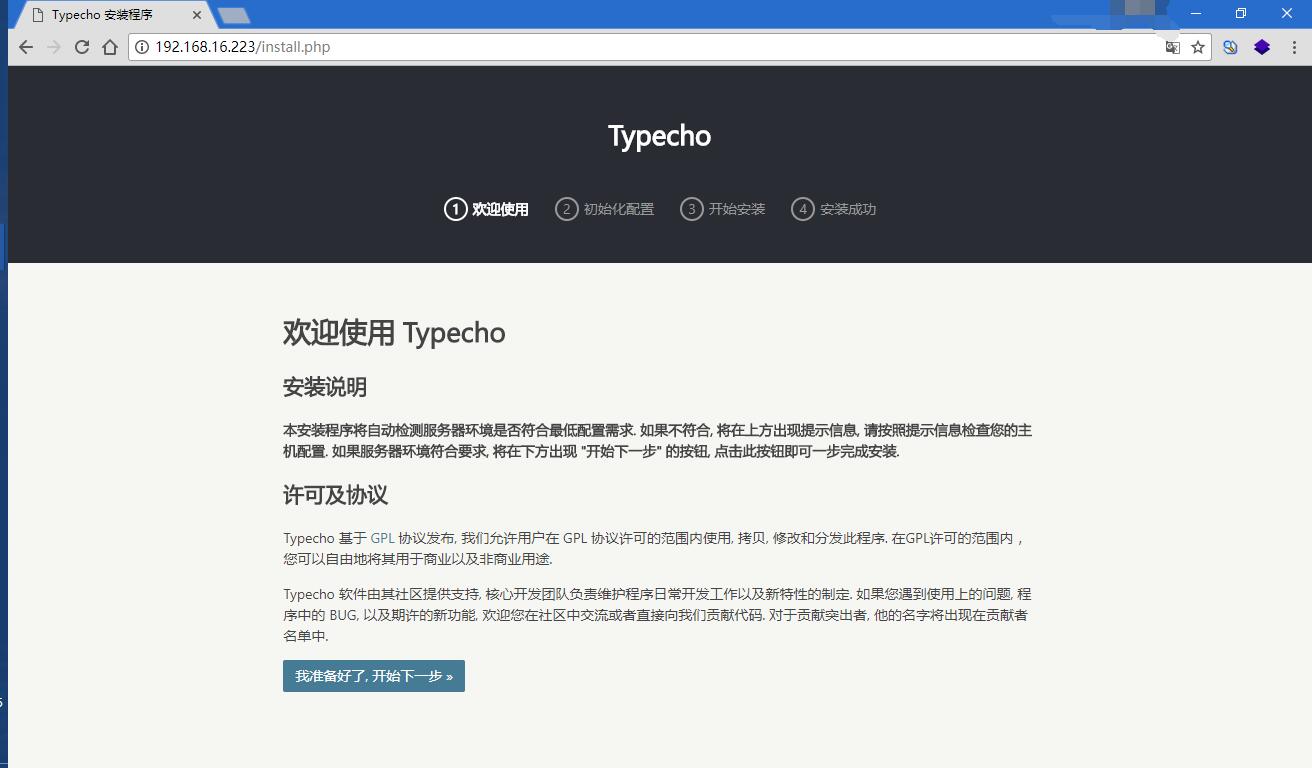View site info icon in address bar

click(142, 47)
